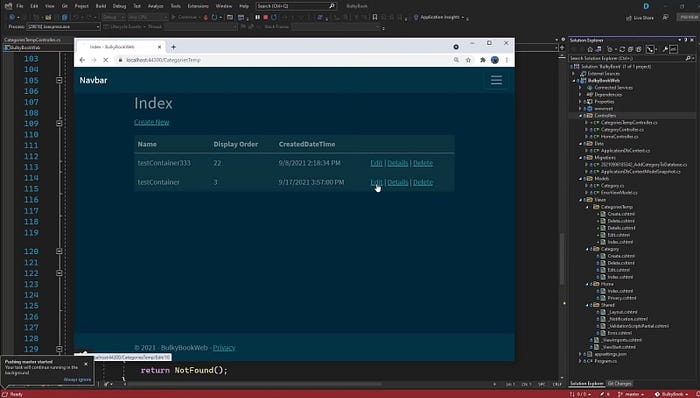The width and height of the screenshot is (700, 398).
Task: Collapse the Migrations folder
Action: 580,158
